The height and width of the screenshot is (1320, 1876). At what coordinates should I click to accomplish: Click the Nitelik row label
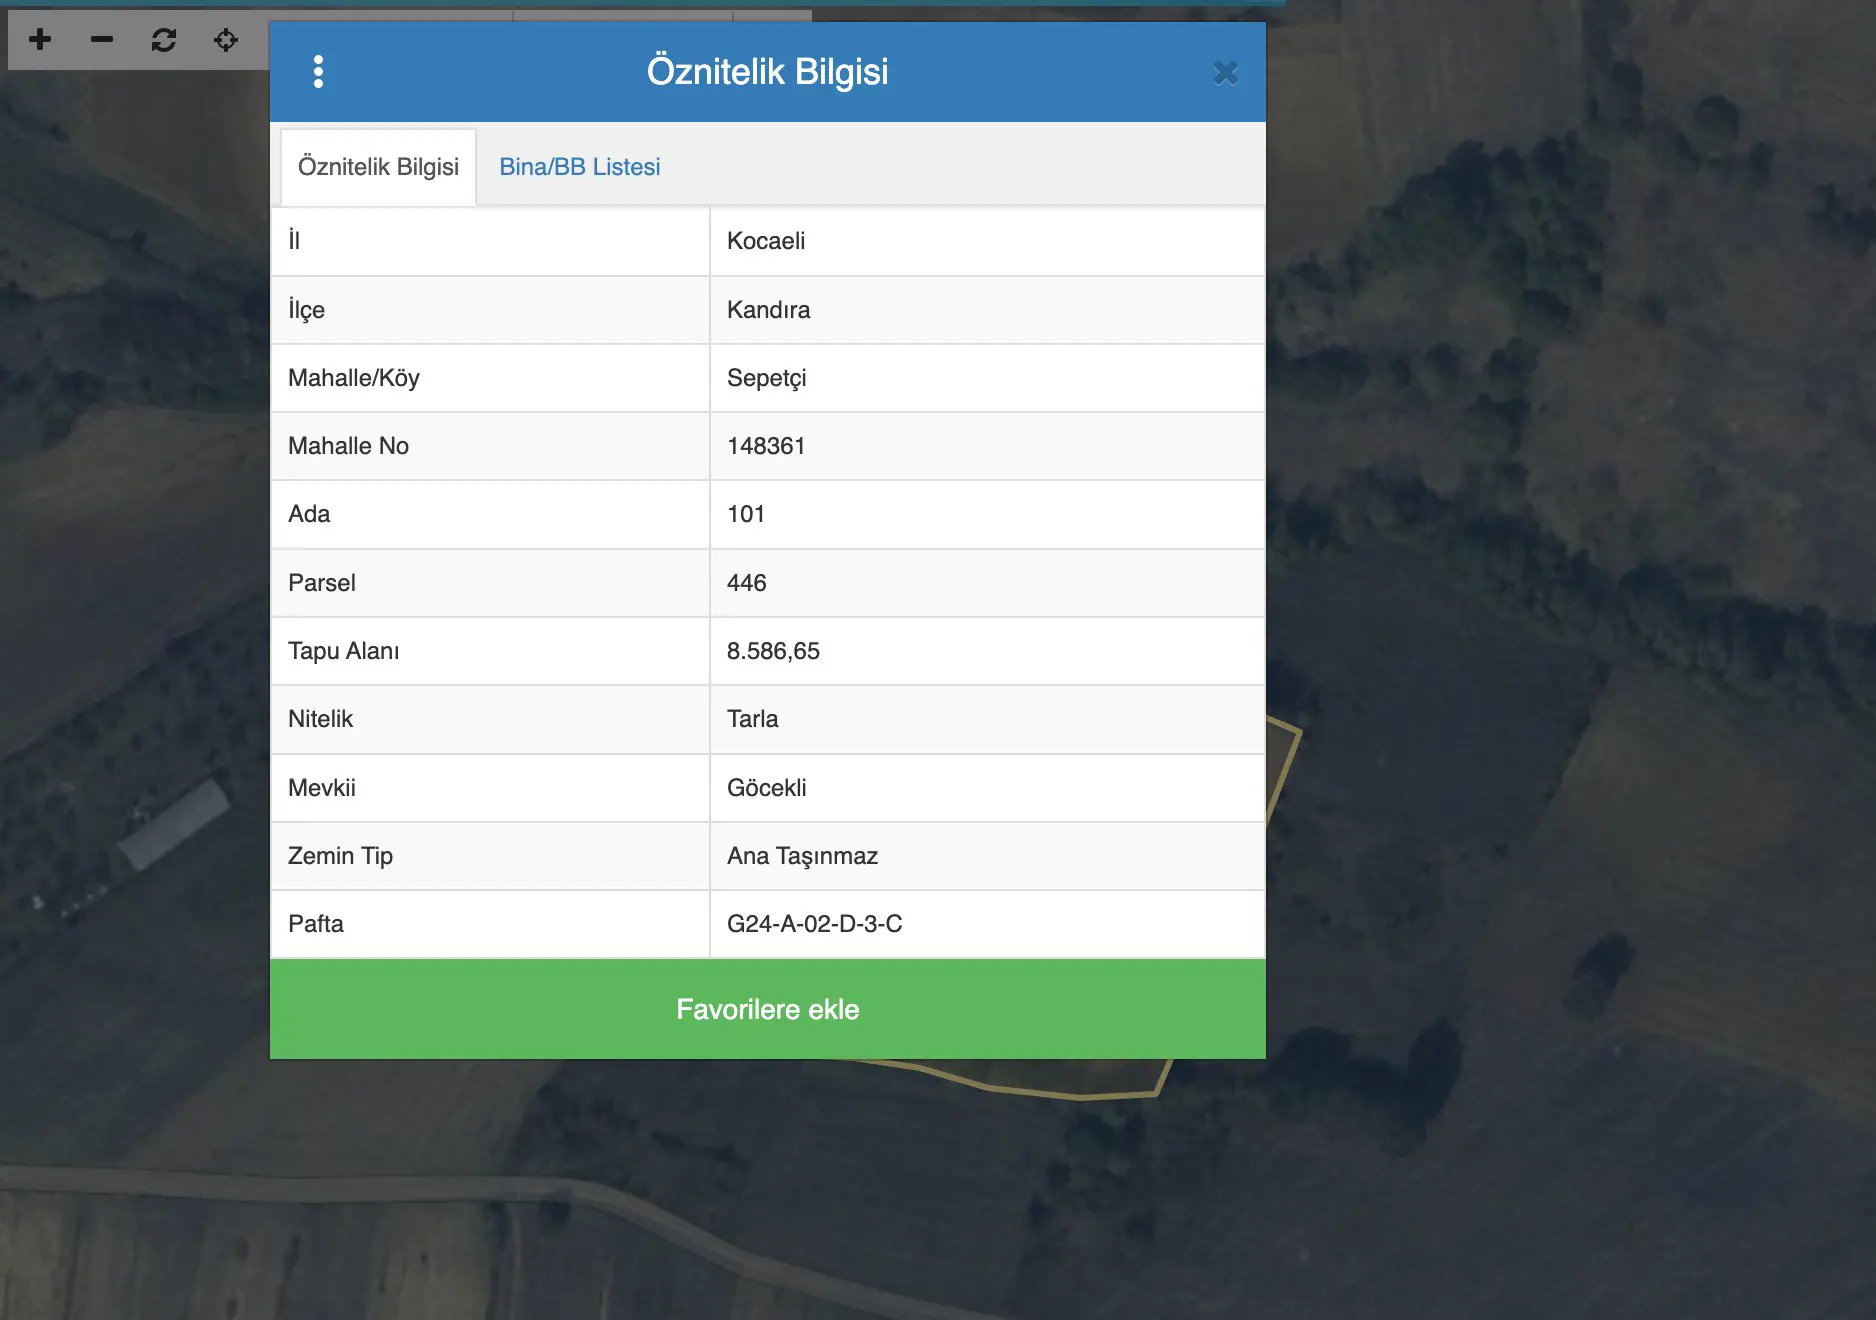[321, 719]
